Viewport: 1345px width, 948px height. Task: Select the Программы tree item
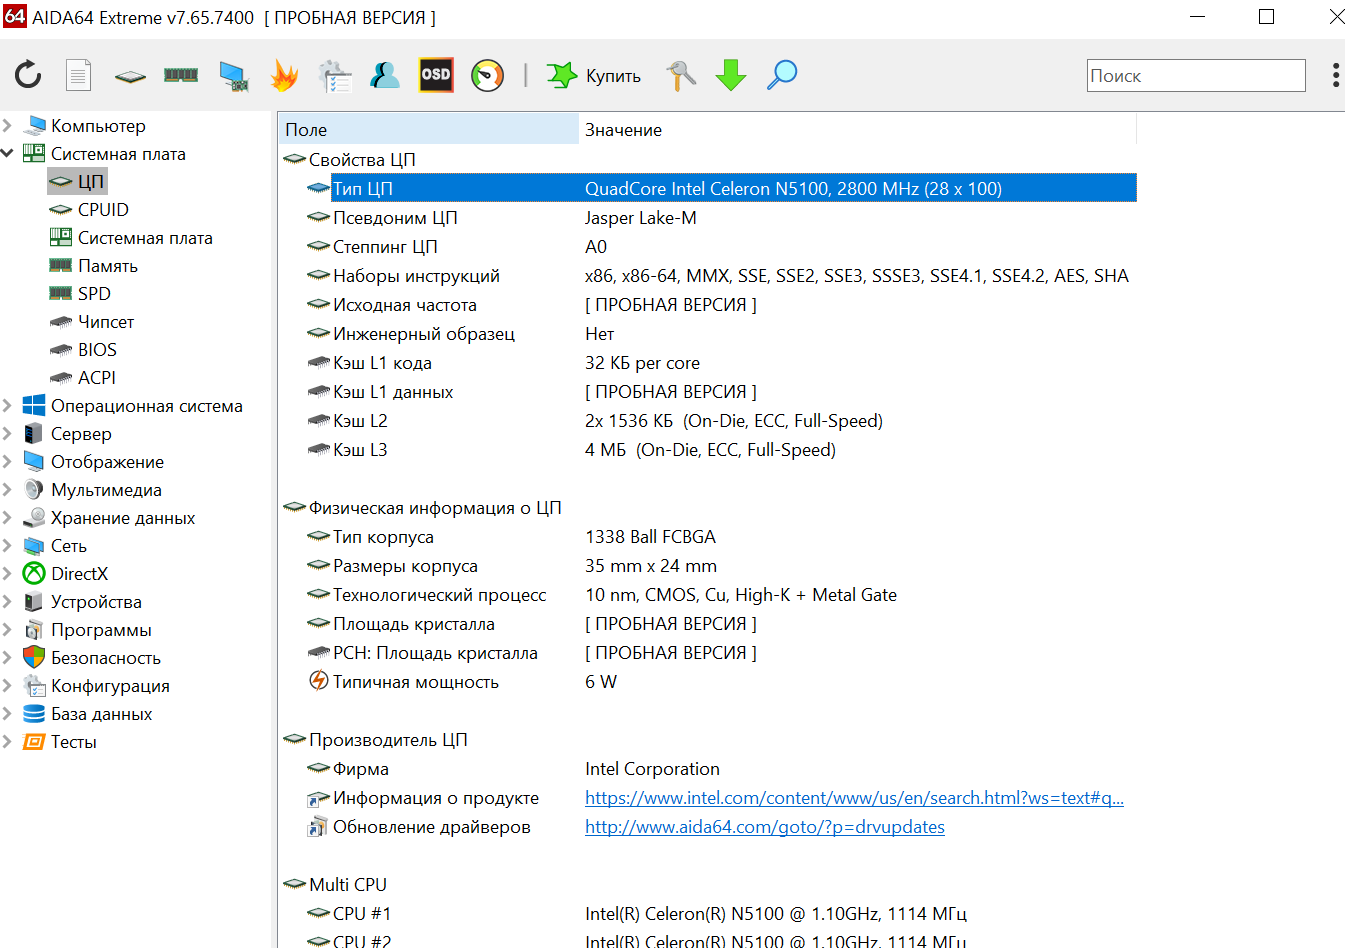click(x=101, y=630)
